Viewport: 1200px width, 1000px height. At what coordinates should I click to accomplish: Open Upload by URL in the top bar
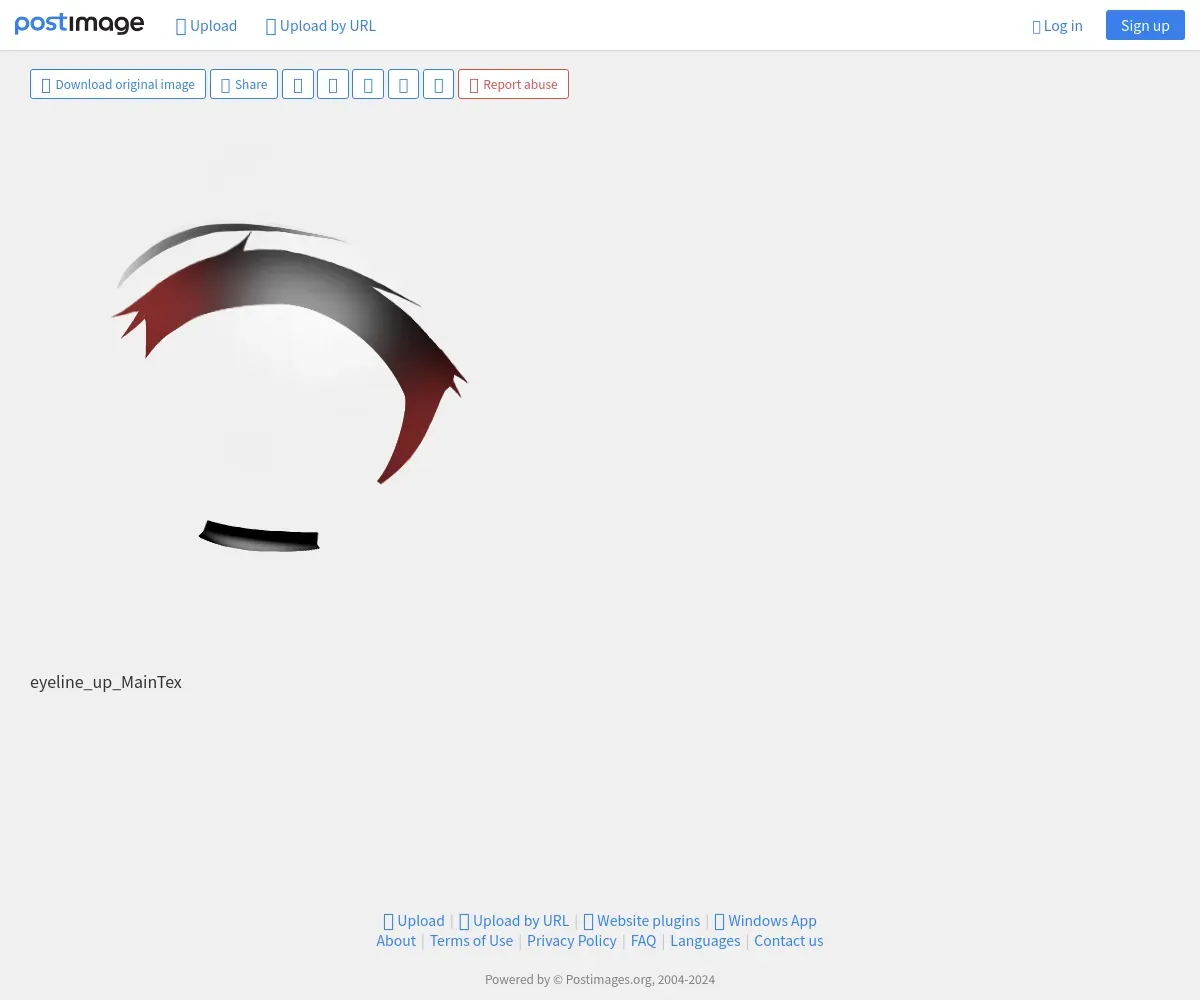[321, 26]
